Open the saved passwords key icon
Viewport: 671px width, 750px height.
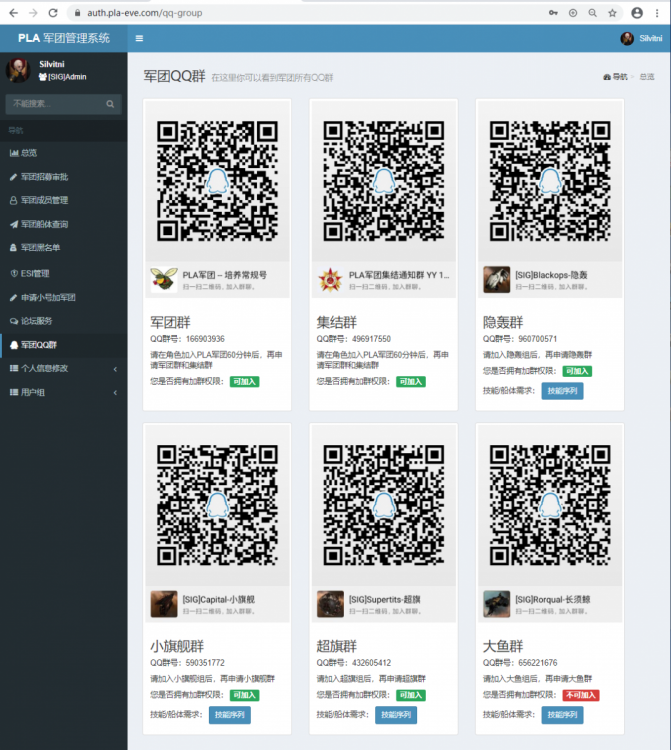[553, 12]
